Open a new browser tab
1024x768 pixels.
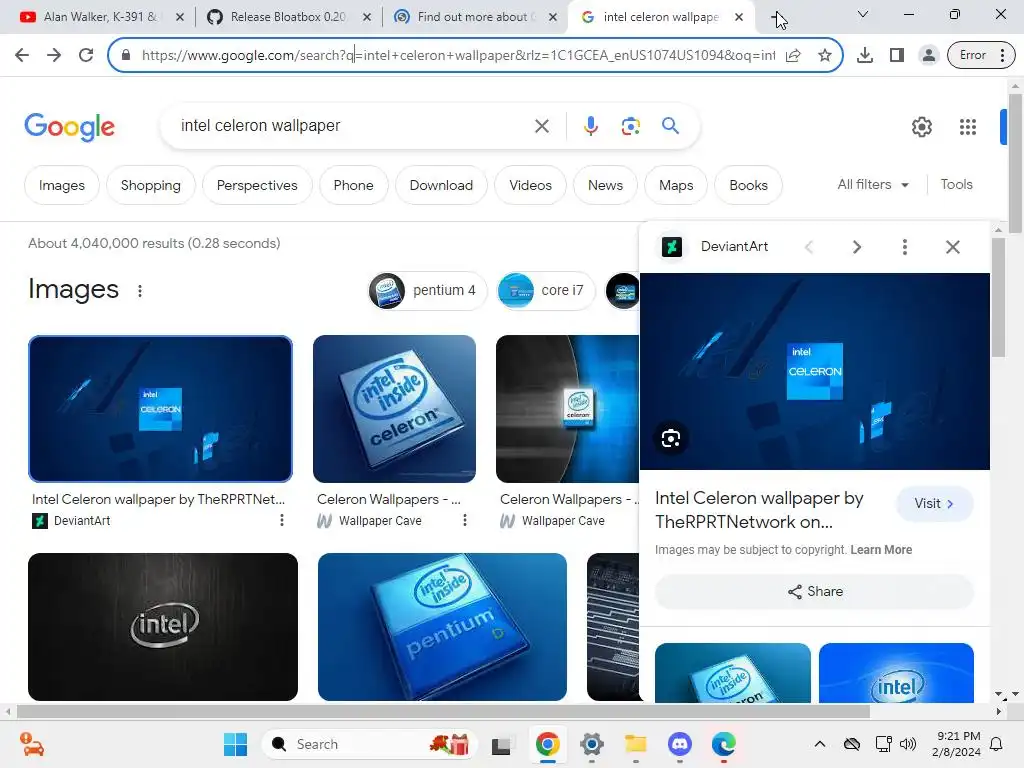coord(776,18)
